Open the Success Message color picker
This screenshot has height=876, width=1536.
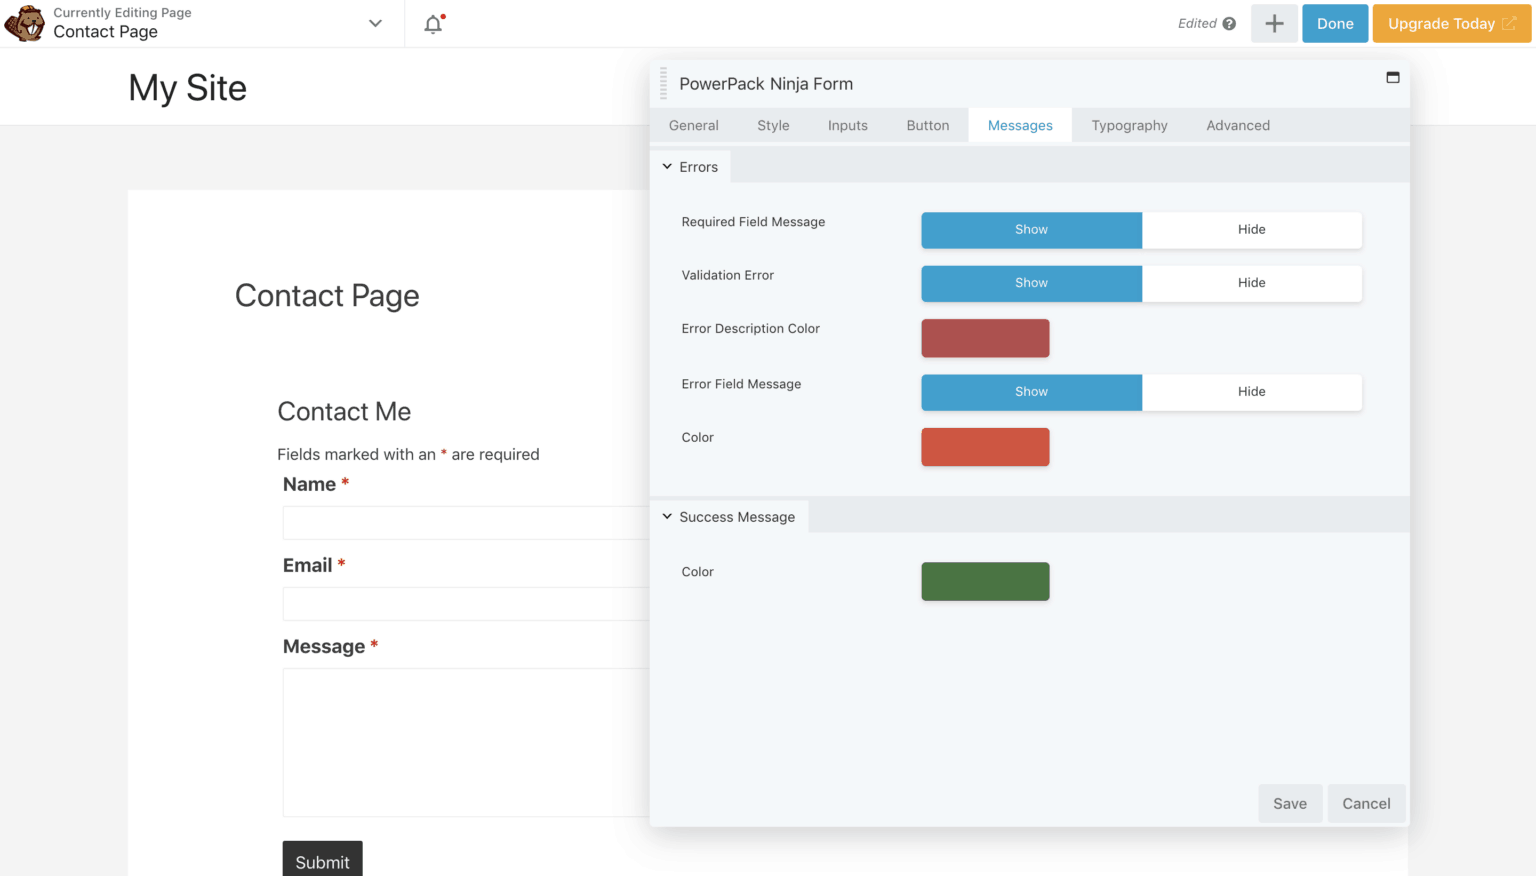point(985,581)
